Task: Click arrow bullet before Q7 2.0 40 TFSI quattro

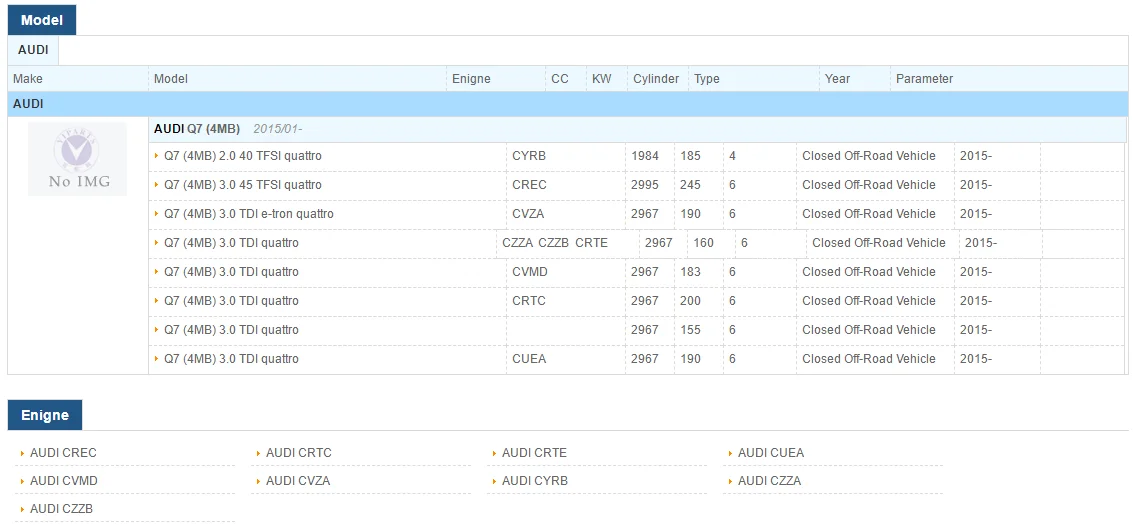Action: [x=157, y=156]
